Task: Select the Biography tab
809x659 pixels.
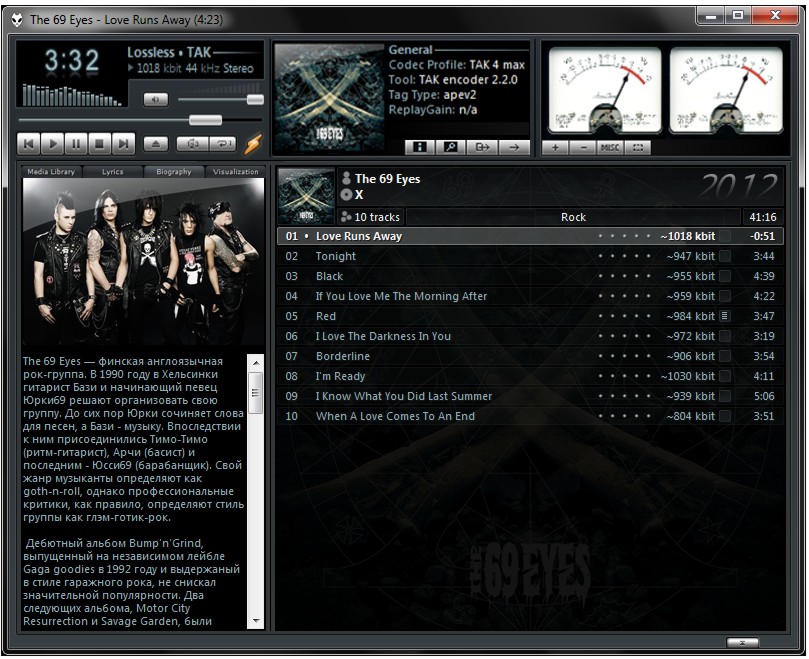Action: point(174,172)
